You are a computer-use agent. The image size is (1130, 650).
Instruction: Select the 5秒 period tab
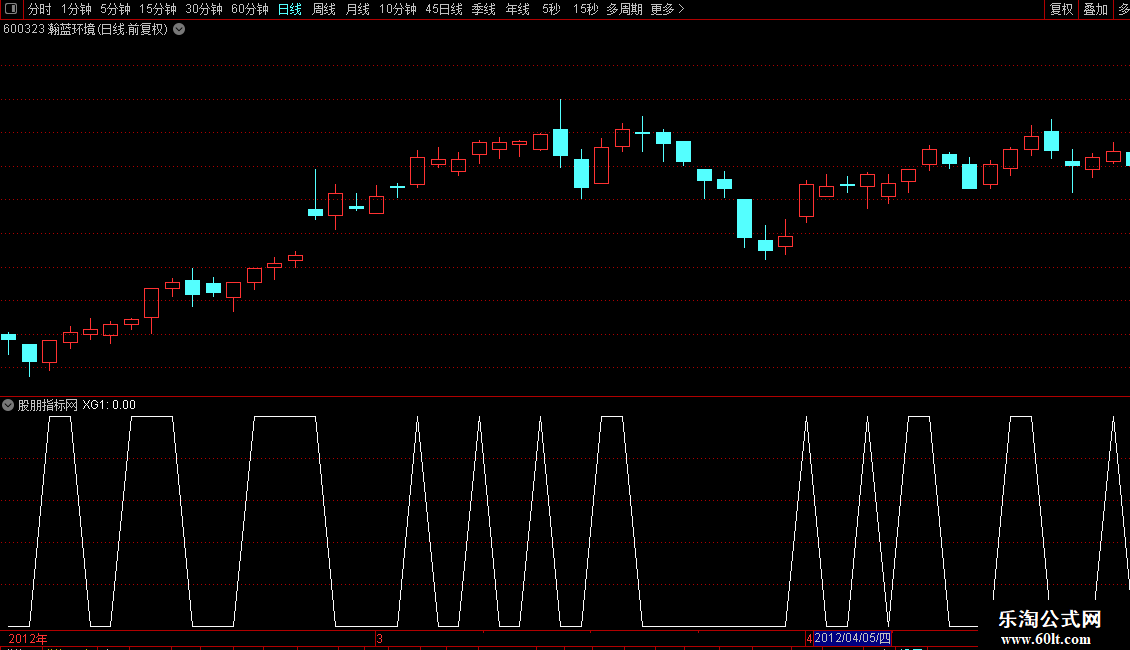point(551,9)
